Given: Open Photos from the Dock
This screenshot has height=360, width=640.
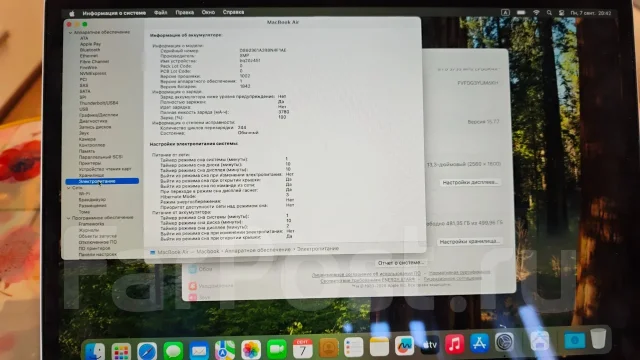Looking at the screenshot, I should click(251, 350).
